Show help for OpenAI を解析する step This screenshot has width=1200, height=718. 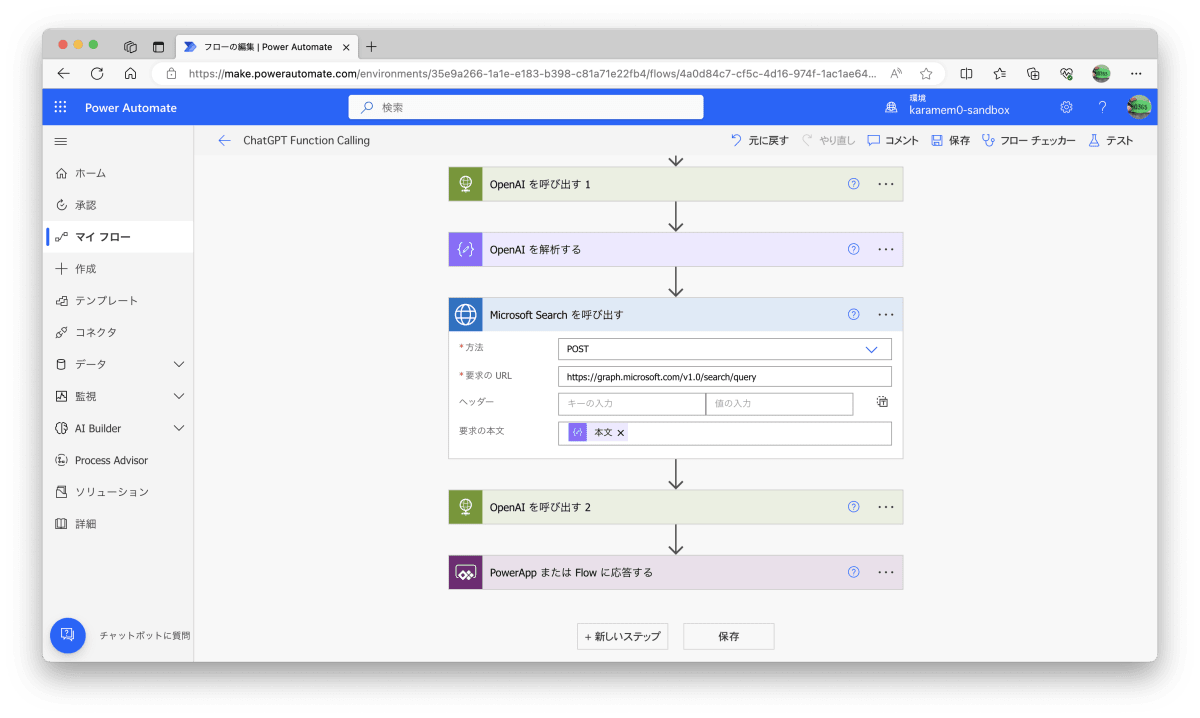[853, 249]
